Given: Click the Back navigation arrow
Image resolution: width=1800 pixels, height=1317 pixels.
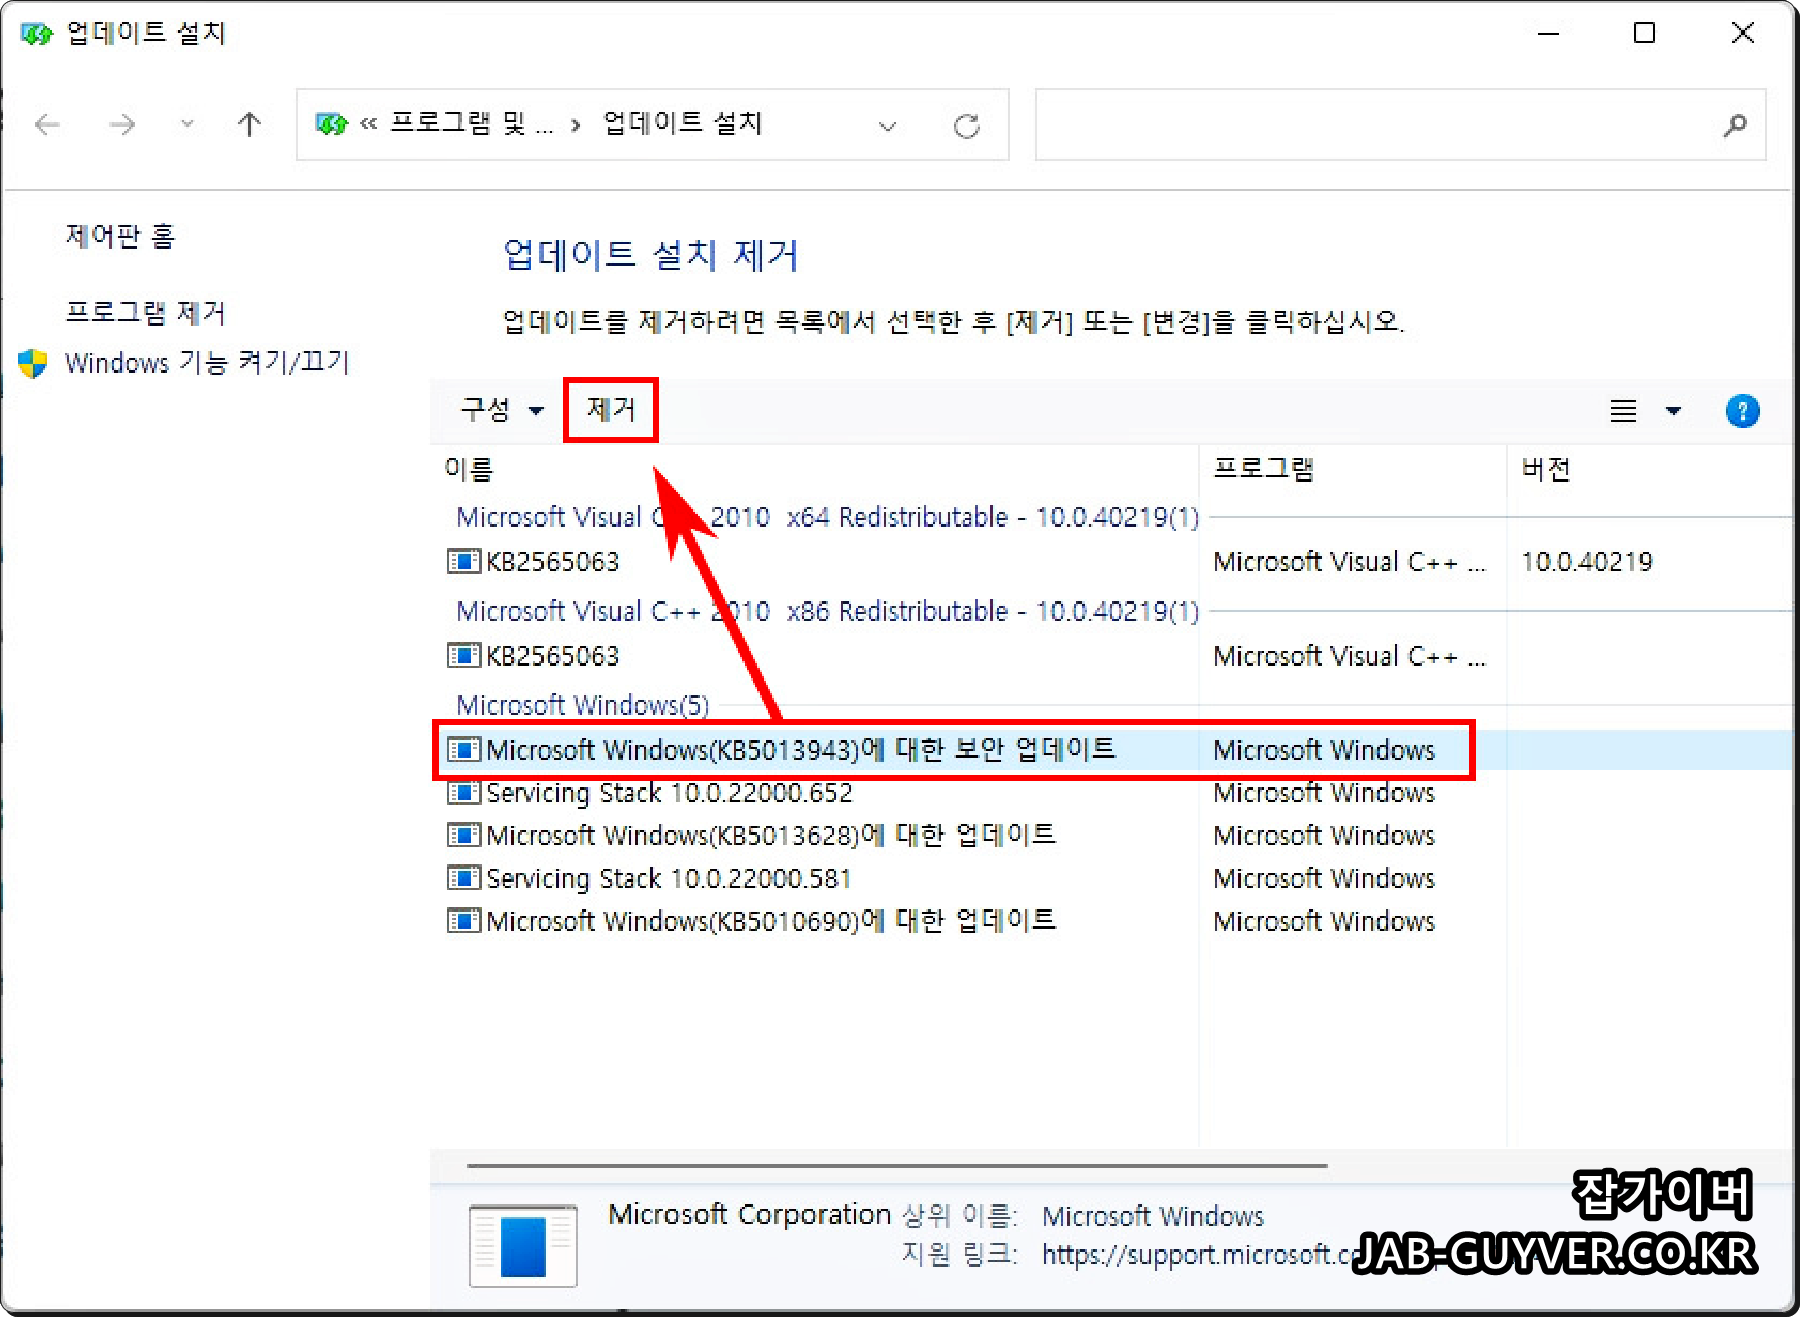Looking at the screenshot, I should pos(47,125).
